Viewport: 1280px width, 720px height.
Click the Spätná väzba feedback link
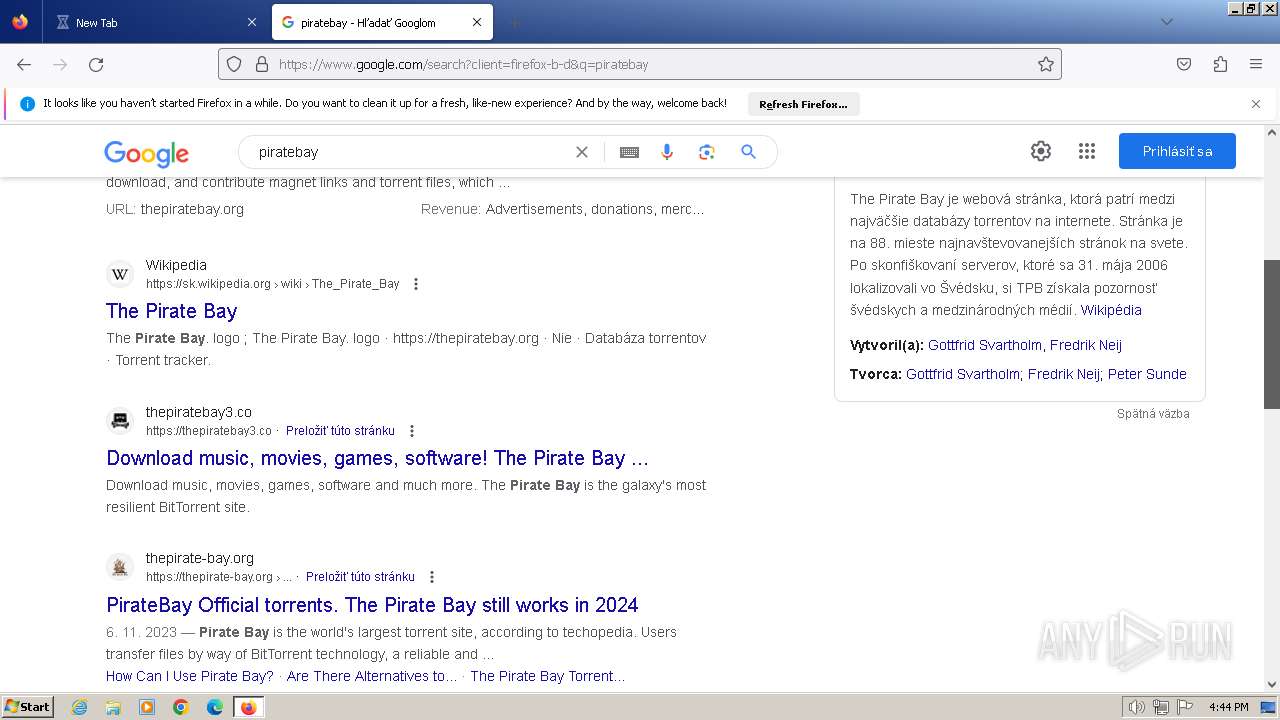pyautogui.click(x=1153, y=414)
